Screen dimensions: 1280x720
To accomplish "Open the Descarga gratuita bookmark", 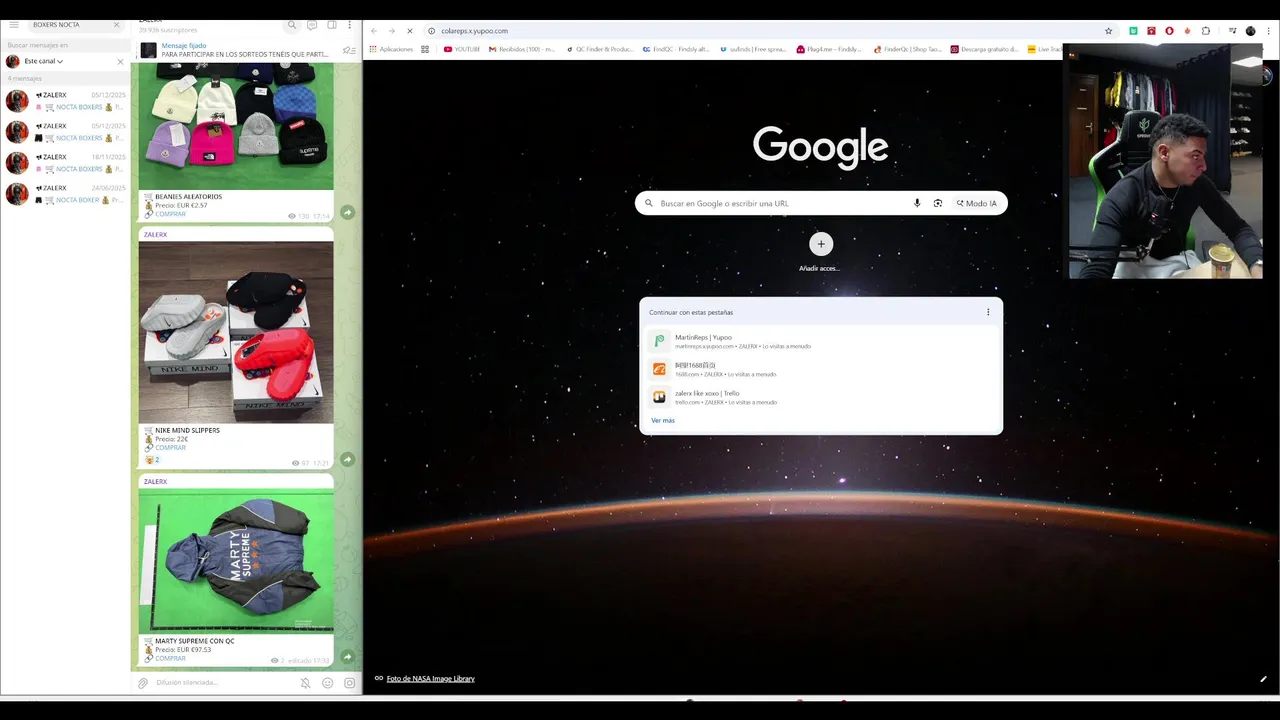I will click(984, 49).
